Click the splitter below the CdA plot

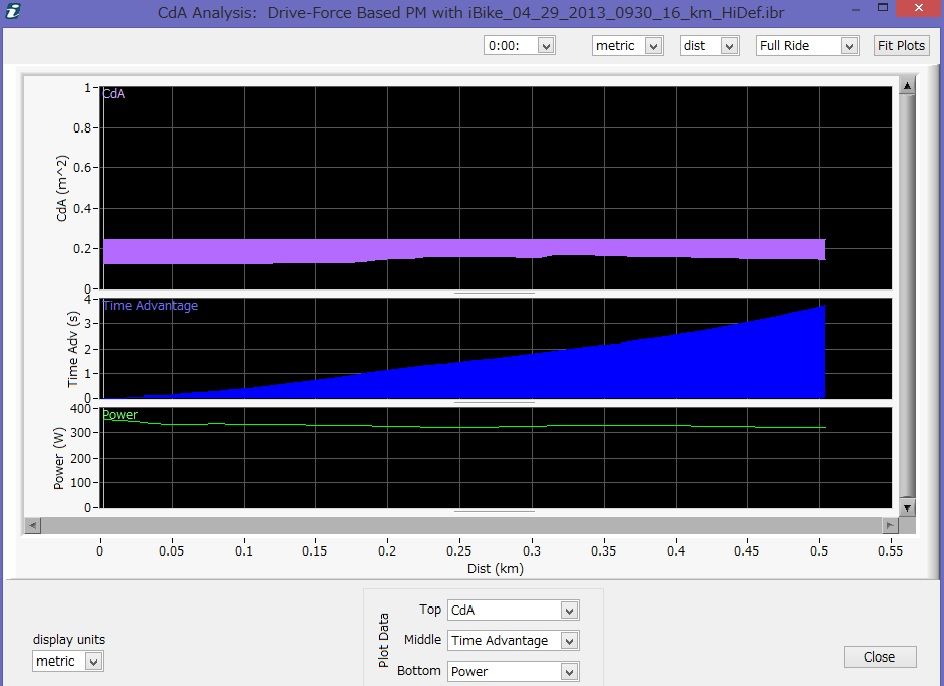coord(494,293)
